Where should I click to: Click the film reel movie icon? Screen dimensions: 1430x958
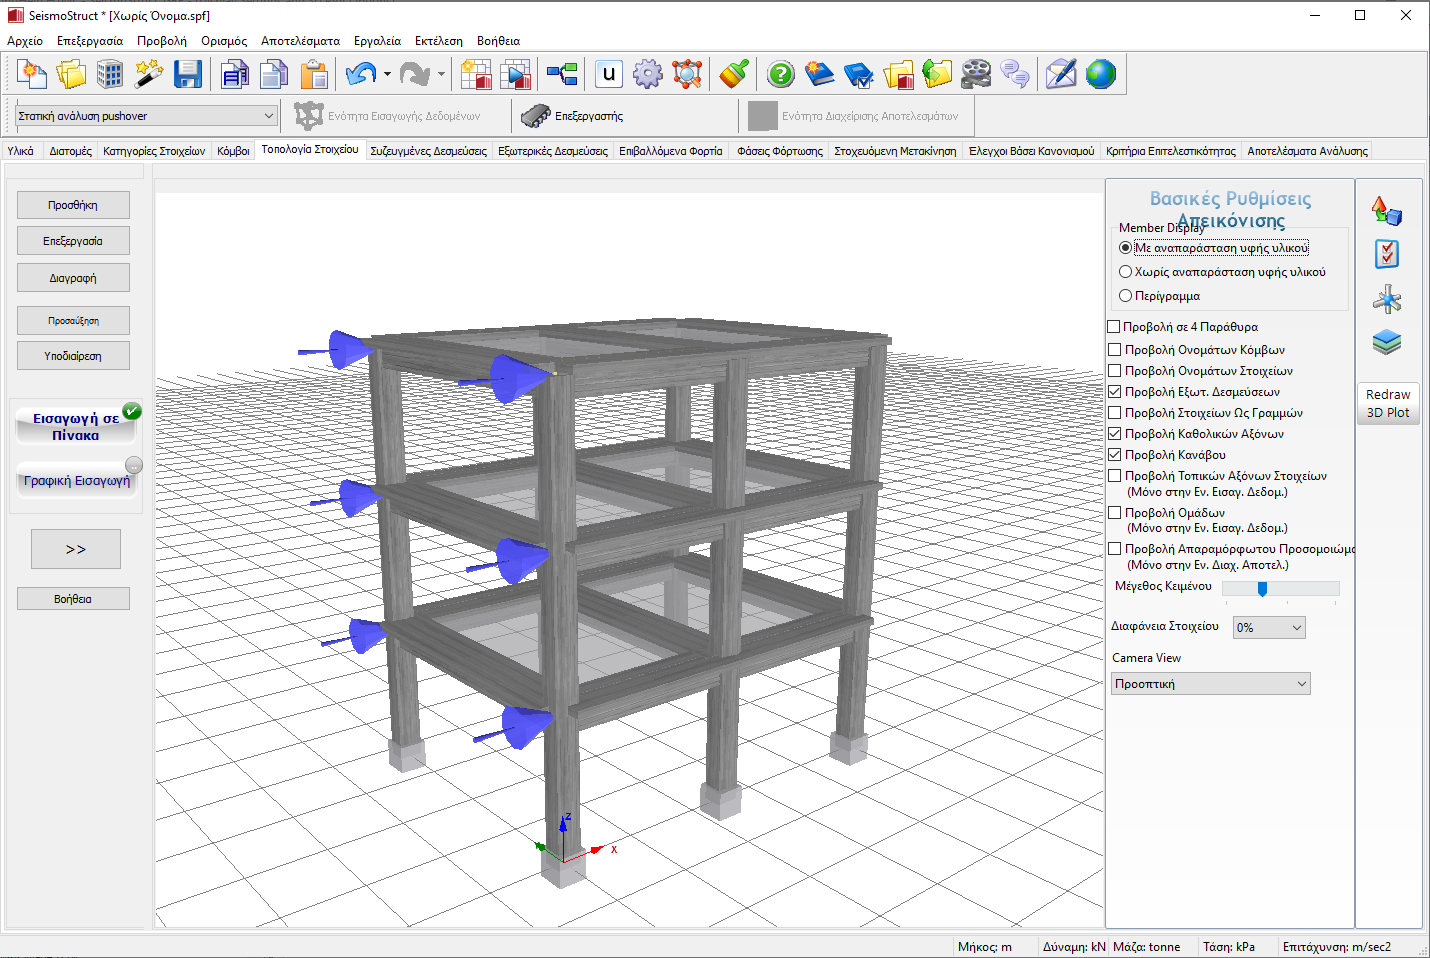click(x=976, y=75)
